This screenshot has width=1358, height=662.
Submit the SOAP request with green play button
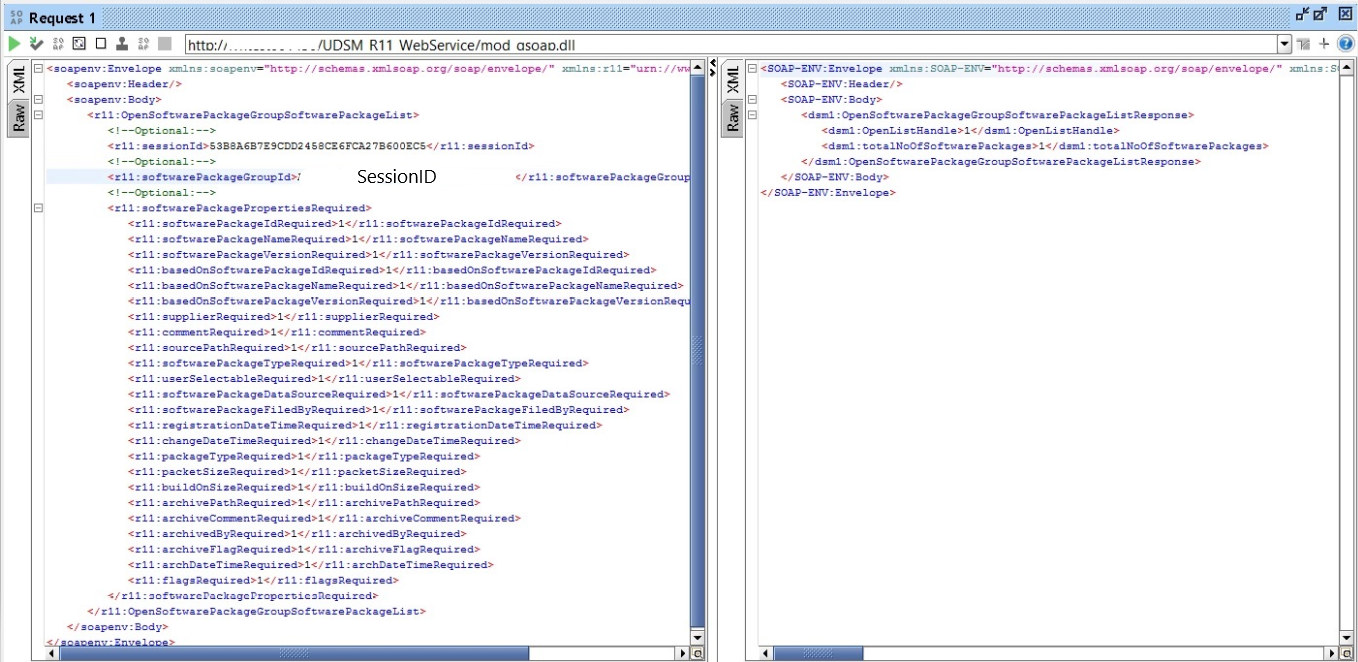pos(14,44)
